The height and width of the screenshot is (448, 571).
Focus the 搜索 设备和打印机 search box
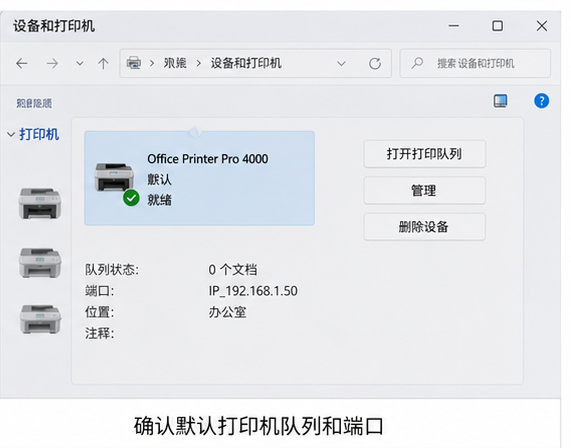click(x=475, y=63)
